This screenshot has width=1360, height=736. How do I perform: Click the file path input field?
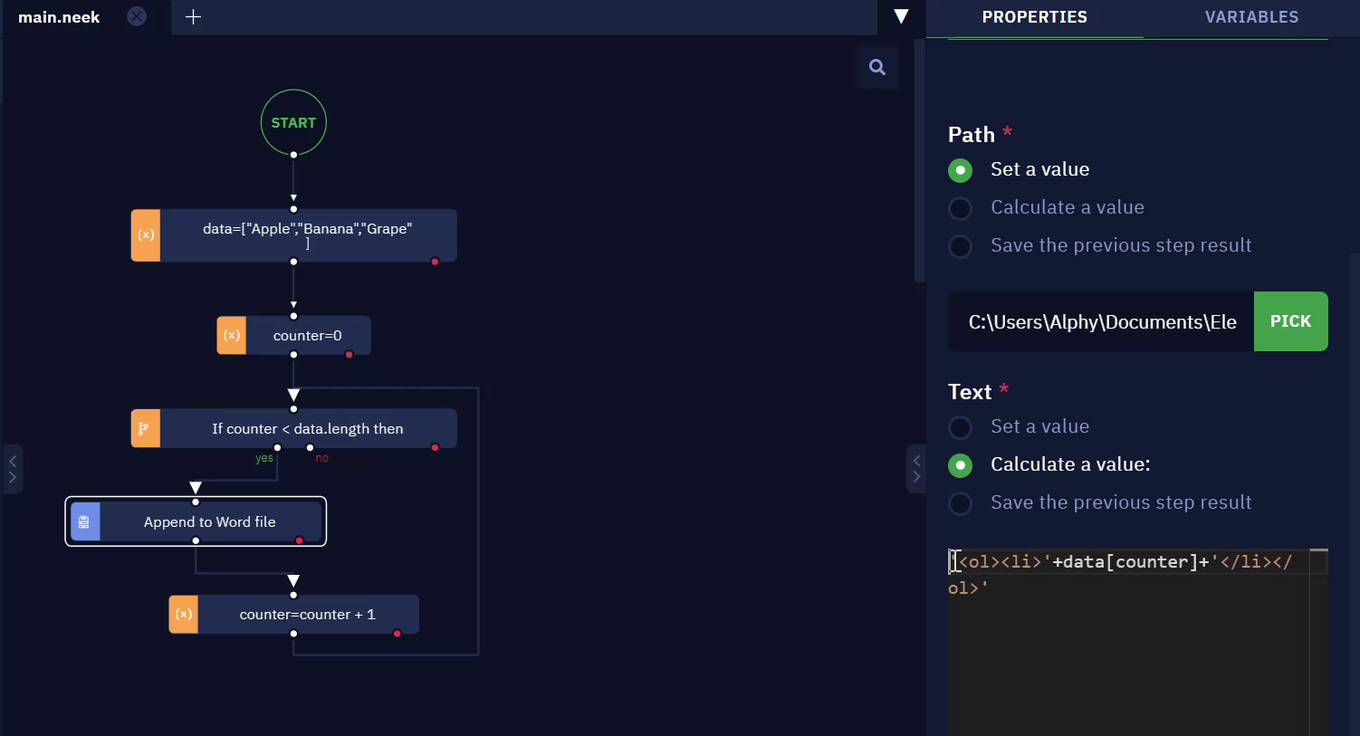[1101, 321]
